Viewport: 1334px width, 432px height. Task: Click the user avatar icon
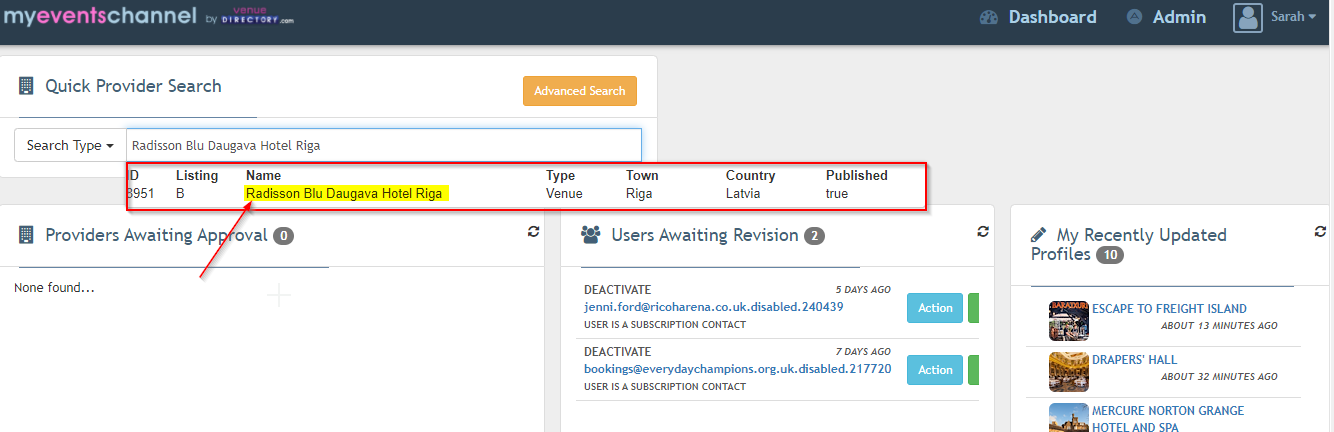[1248, 17]
